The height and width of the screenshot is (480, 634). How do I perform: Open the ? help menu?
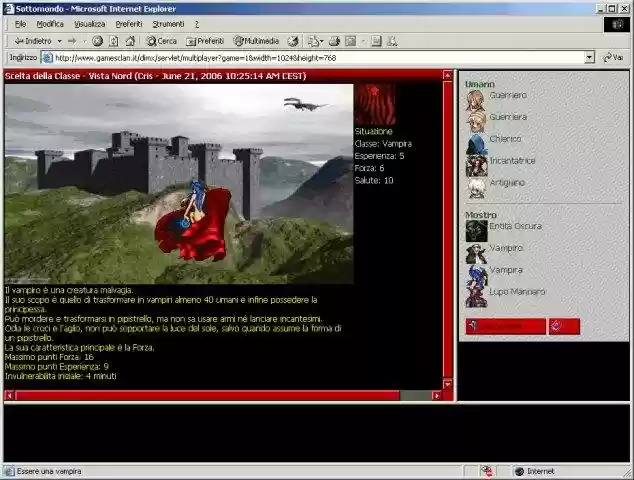coord(197,24)
